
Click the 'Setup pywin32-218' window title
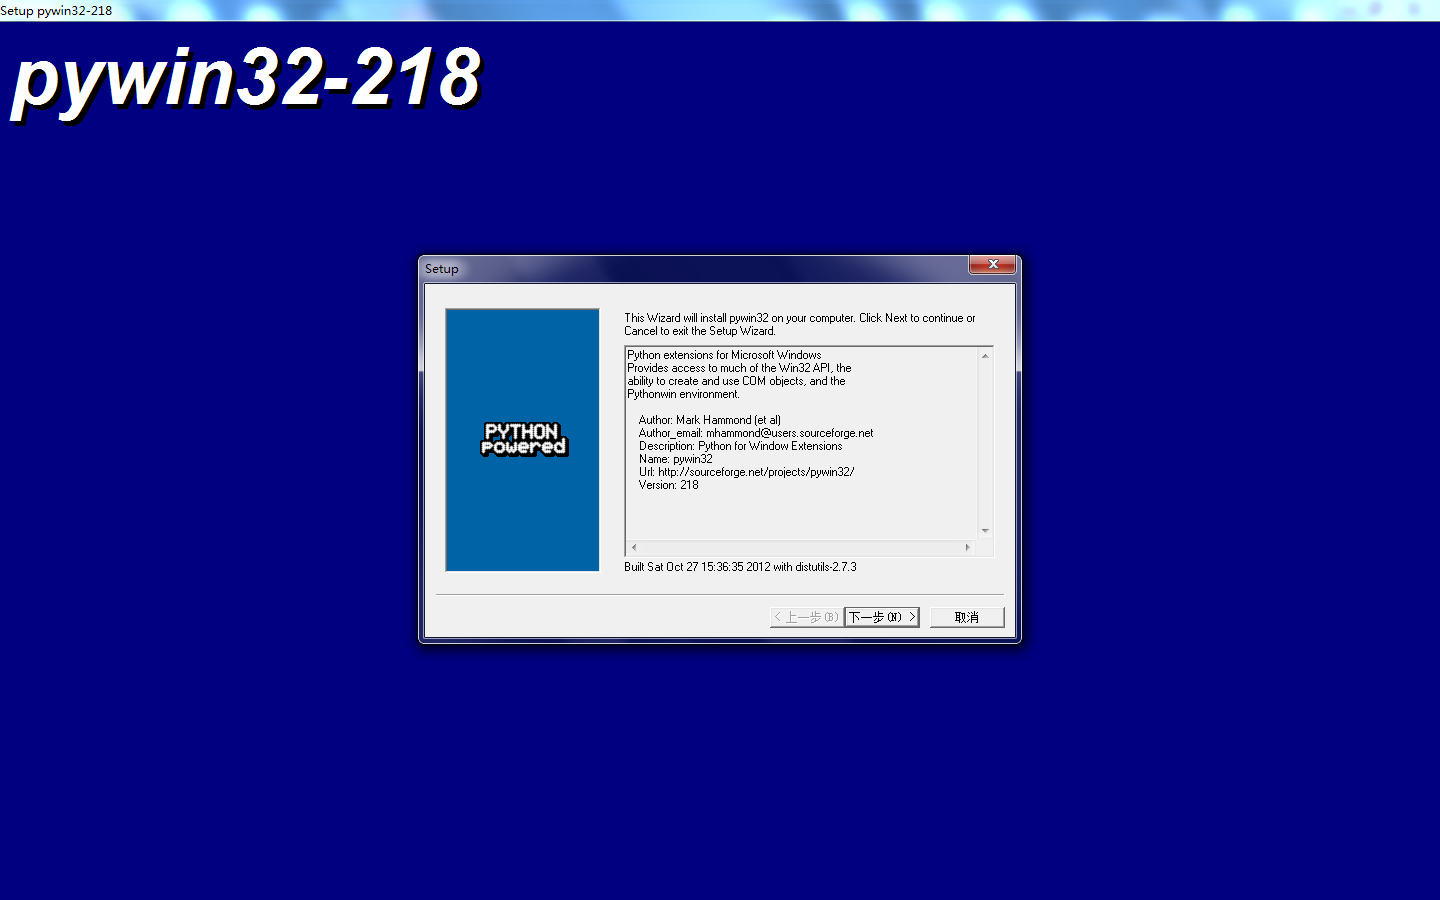click(x=56, y=10)
